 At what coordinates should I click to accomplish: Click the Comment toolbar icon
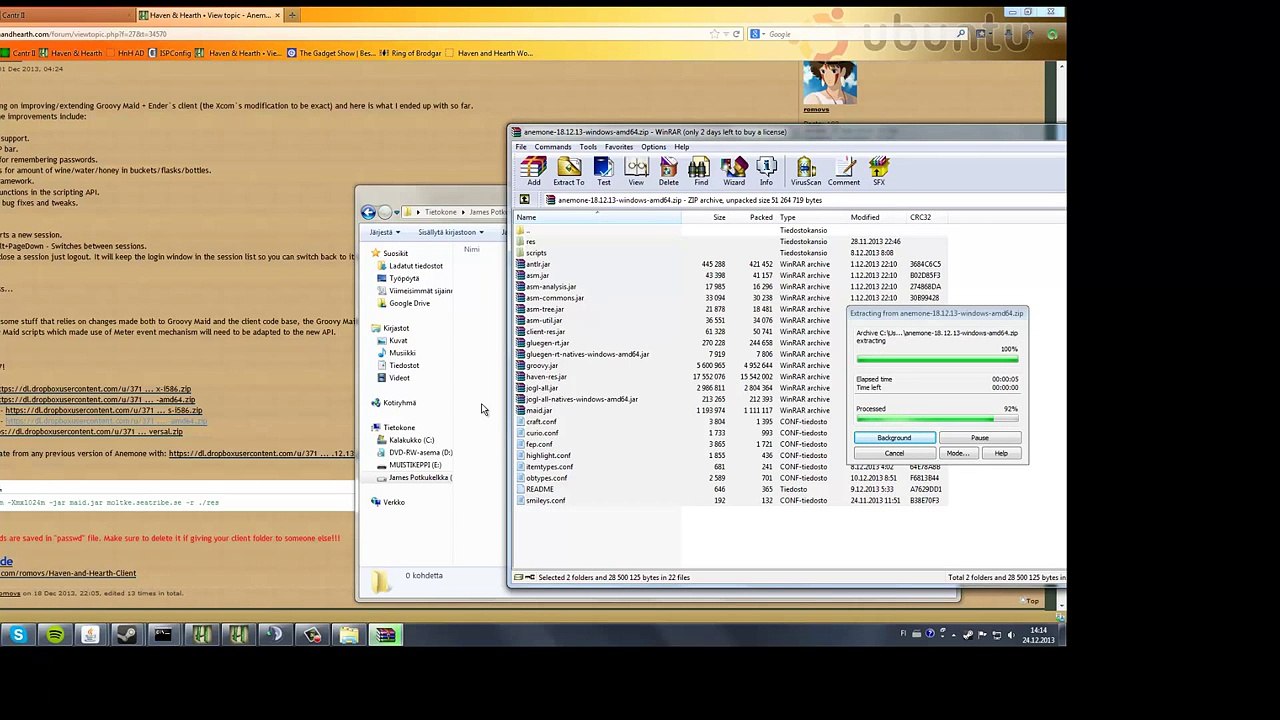tap(844, 172)
